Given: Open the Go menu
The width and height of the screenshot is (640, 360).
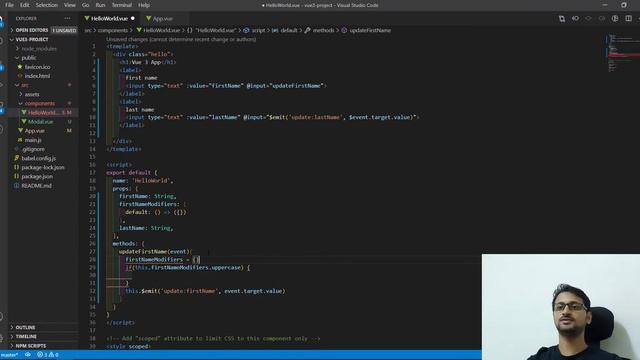Looking at the screenshot, I should 85,5.
